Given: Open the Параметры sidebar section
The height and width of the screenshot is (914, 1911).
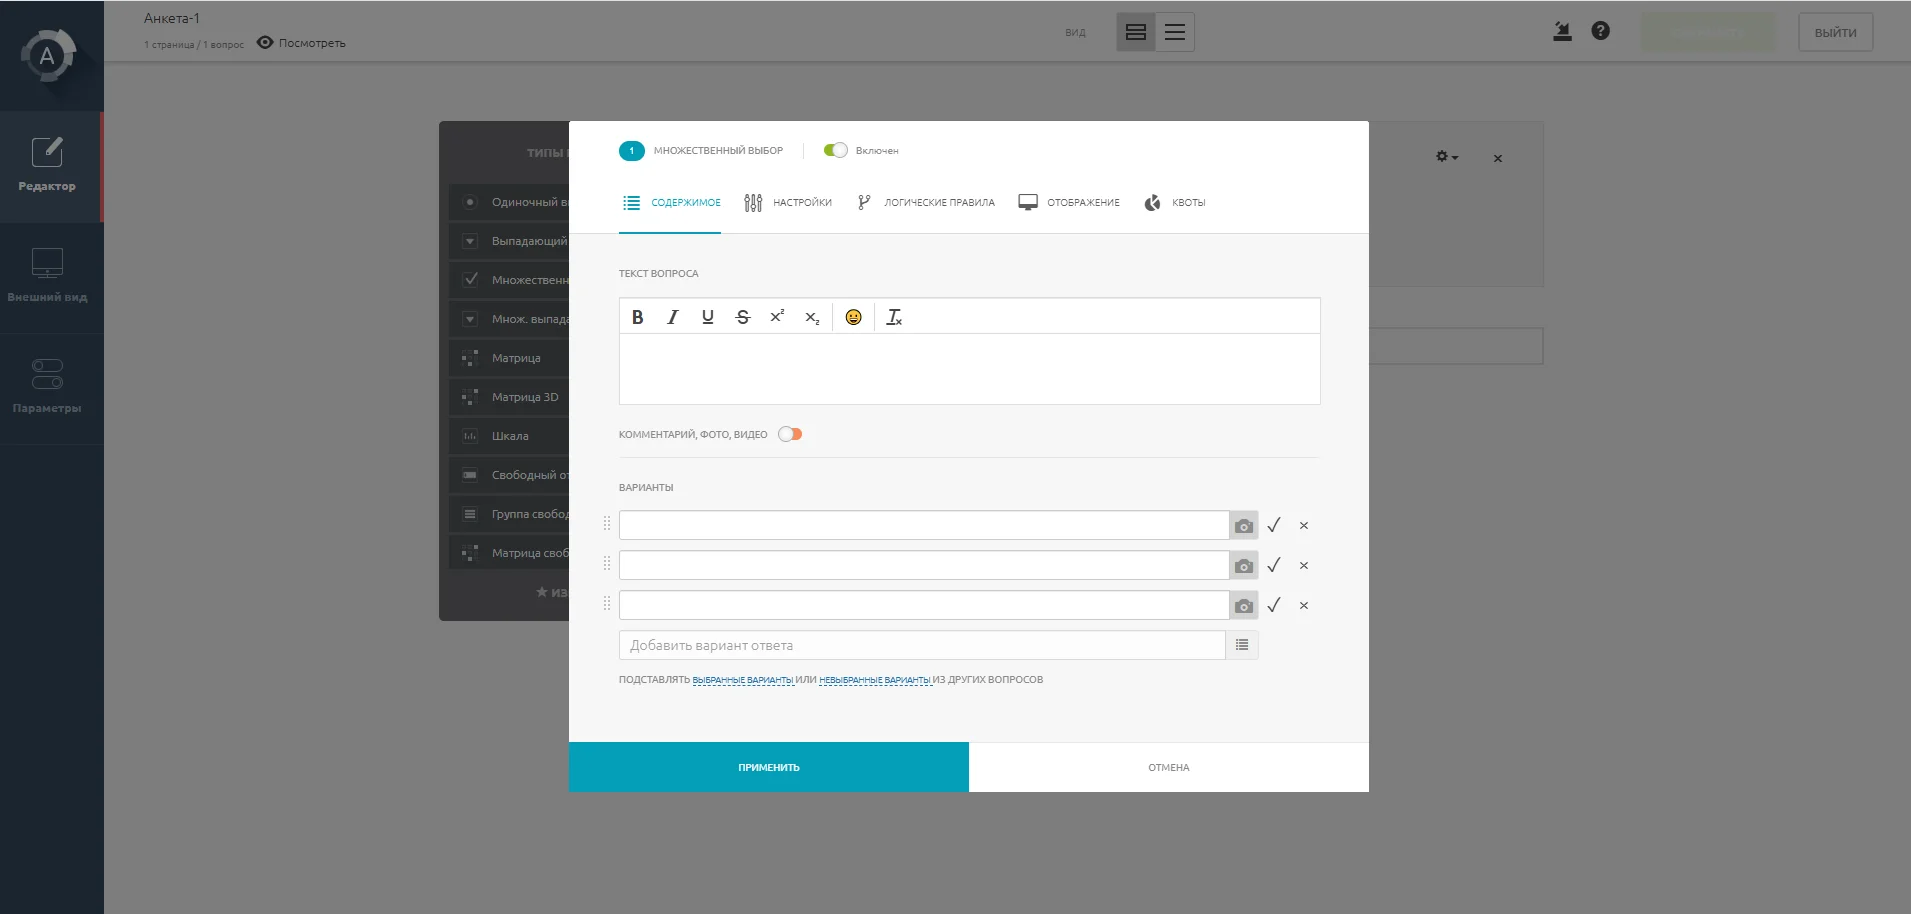Looking at the screenshot, I should tap(50, 388).
